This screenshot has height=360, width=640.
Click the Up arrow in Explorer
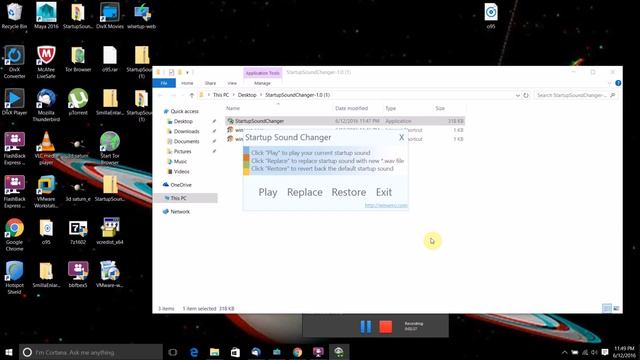click(191, 95)
